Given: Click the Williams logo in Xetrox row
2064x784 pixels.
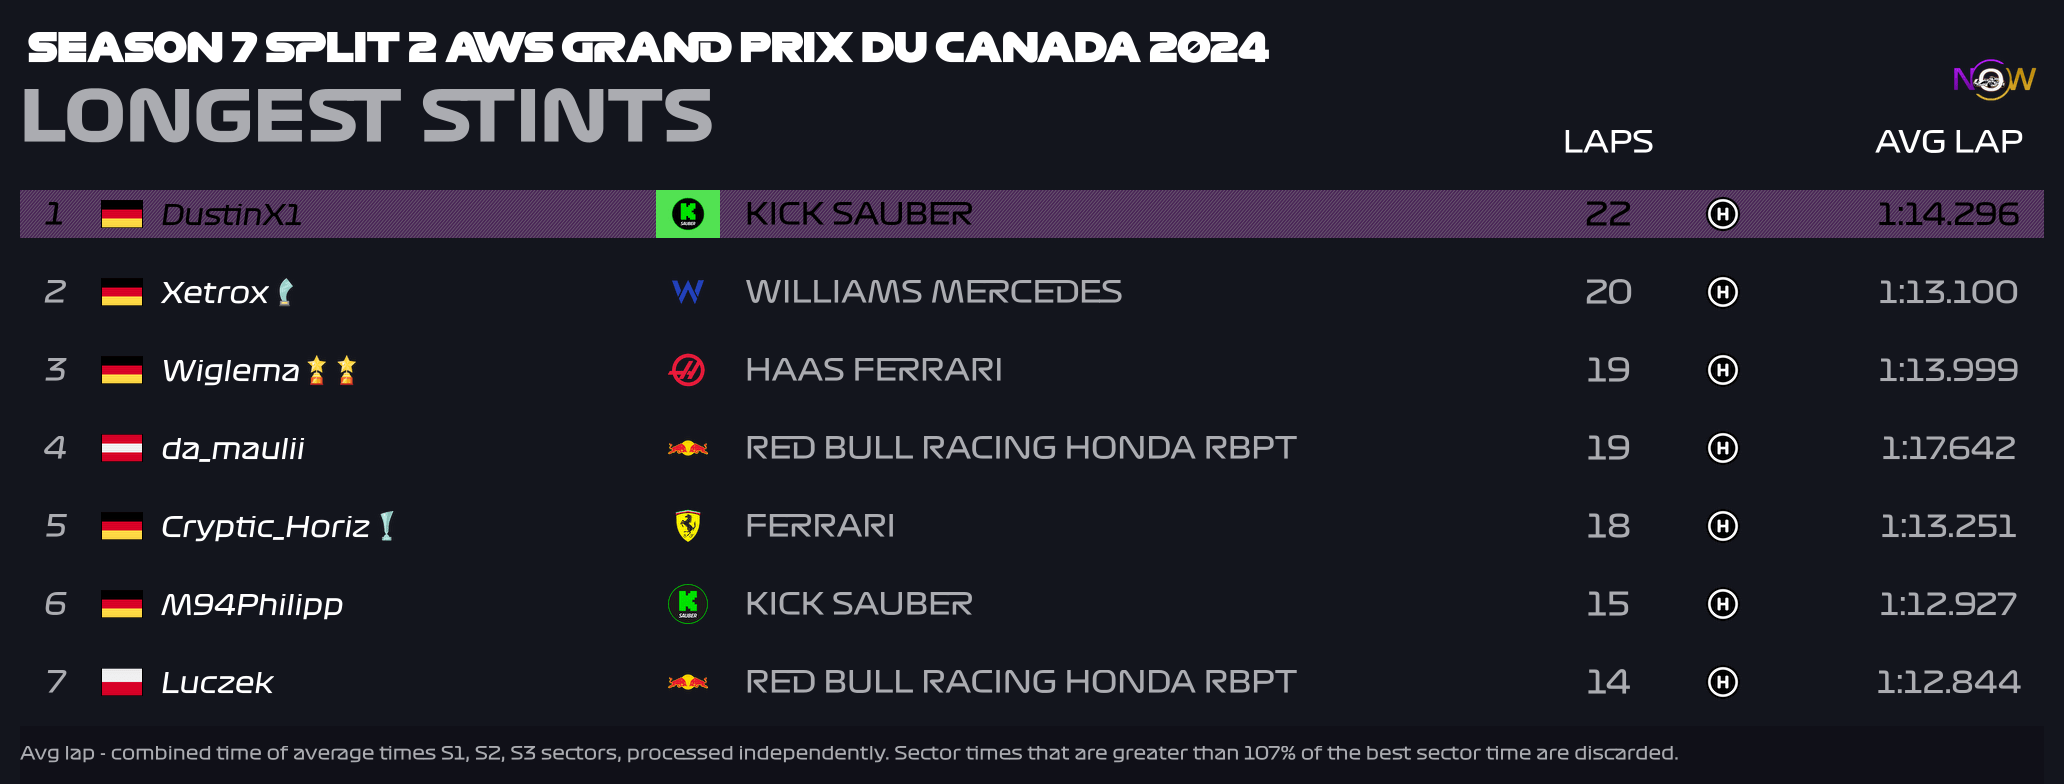Looking at the screenshot, I should pyautogui.click(x=688, y=292).
